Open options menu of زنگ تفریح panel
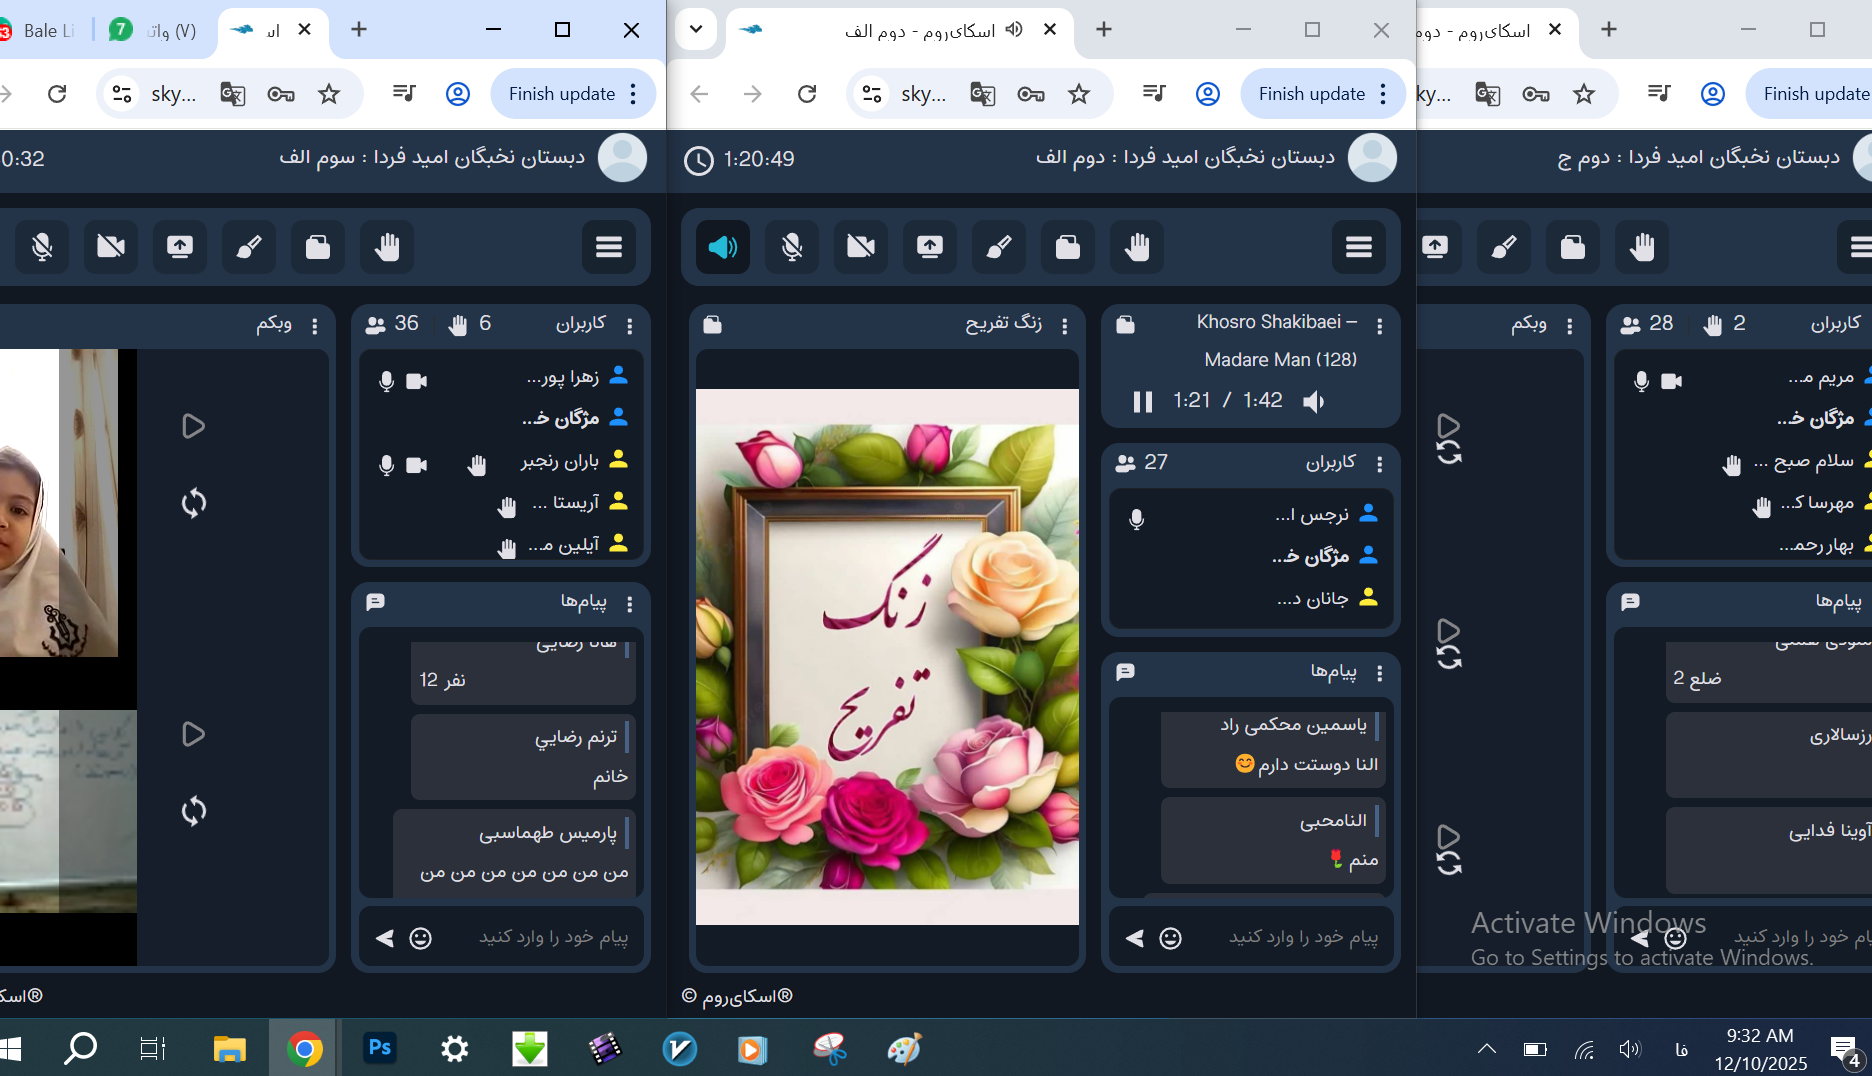The width and height of the screenshot is (1872, 1076). click(x=1064, y=326)
